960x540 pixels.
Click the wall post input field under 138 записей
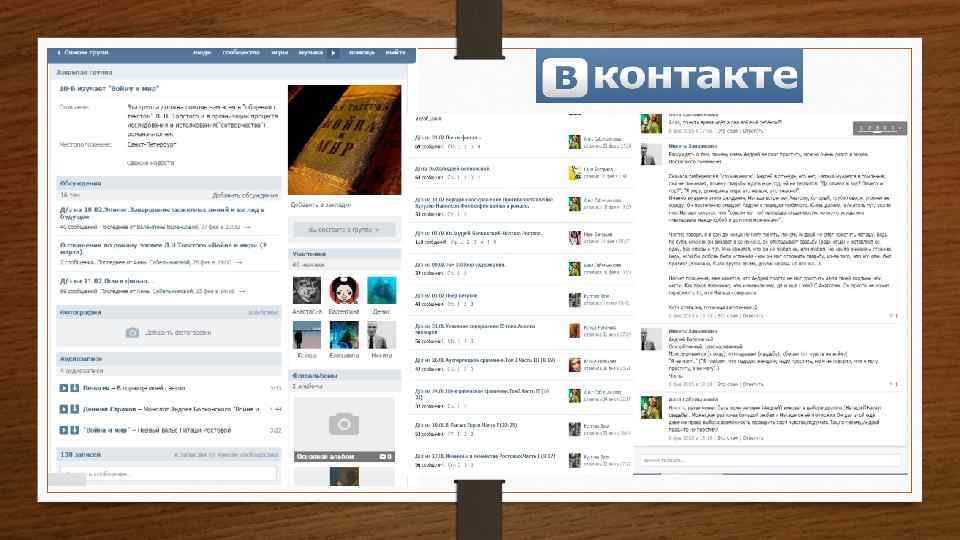click(x=168, y=474)
